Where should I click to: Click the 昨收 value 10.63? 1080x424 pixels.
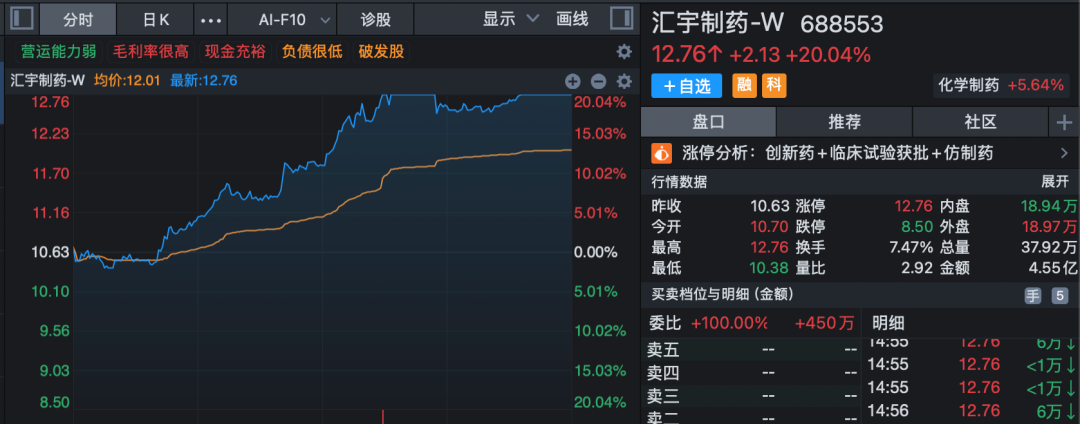point(769,206)
